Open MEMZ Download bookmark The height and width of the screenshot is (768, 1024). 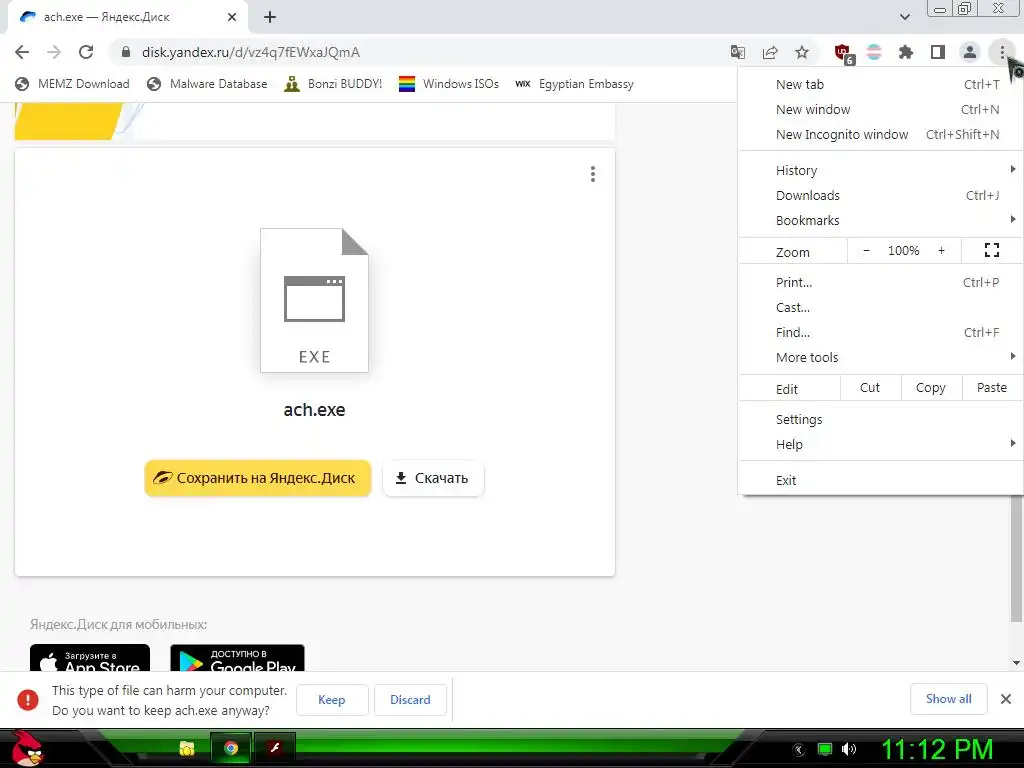coord(72,84)
